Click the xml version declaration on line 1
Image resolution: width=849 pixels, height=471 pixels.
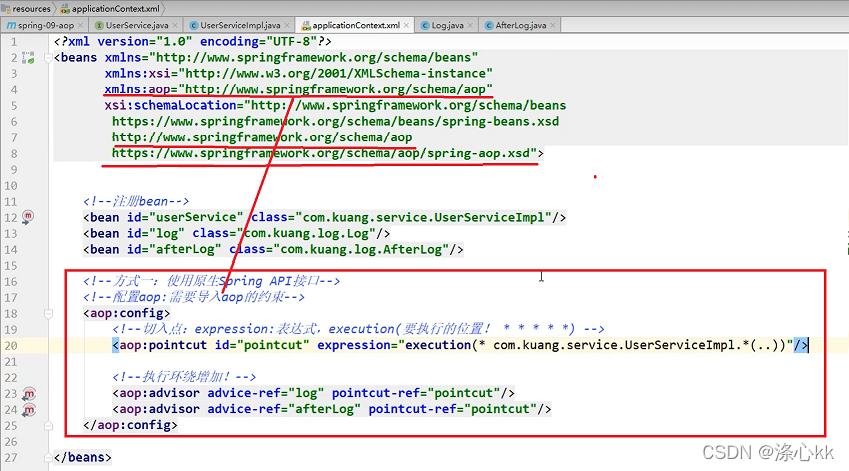[193, 42]
